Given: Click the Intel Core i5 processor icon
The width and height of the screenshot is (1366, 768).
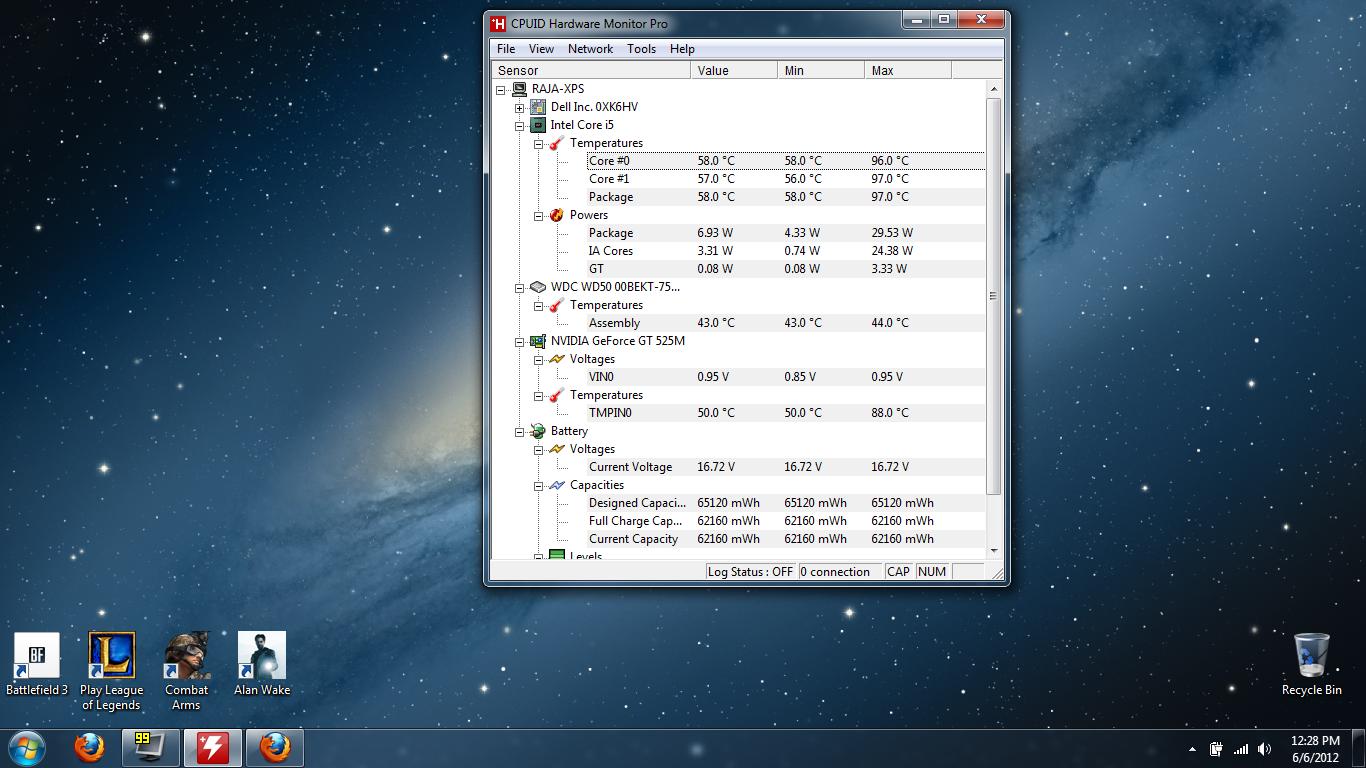Looking at the screenshot, I should coord(538,125).
